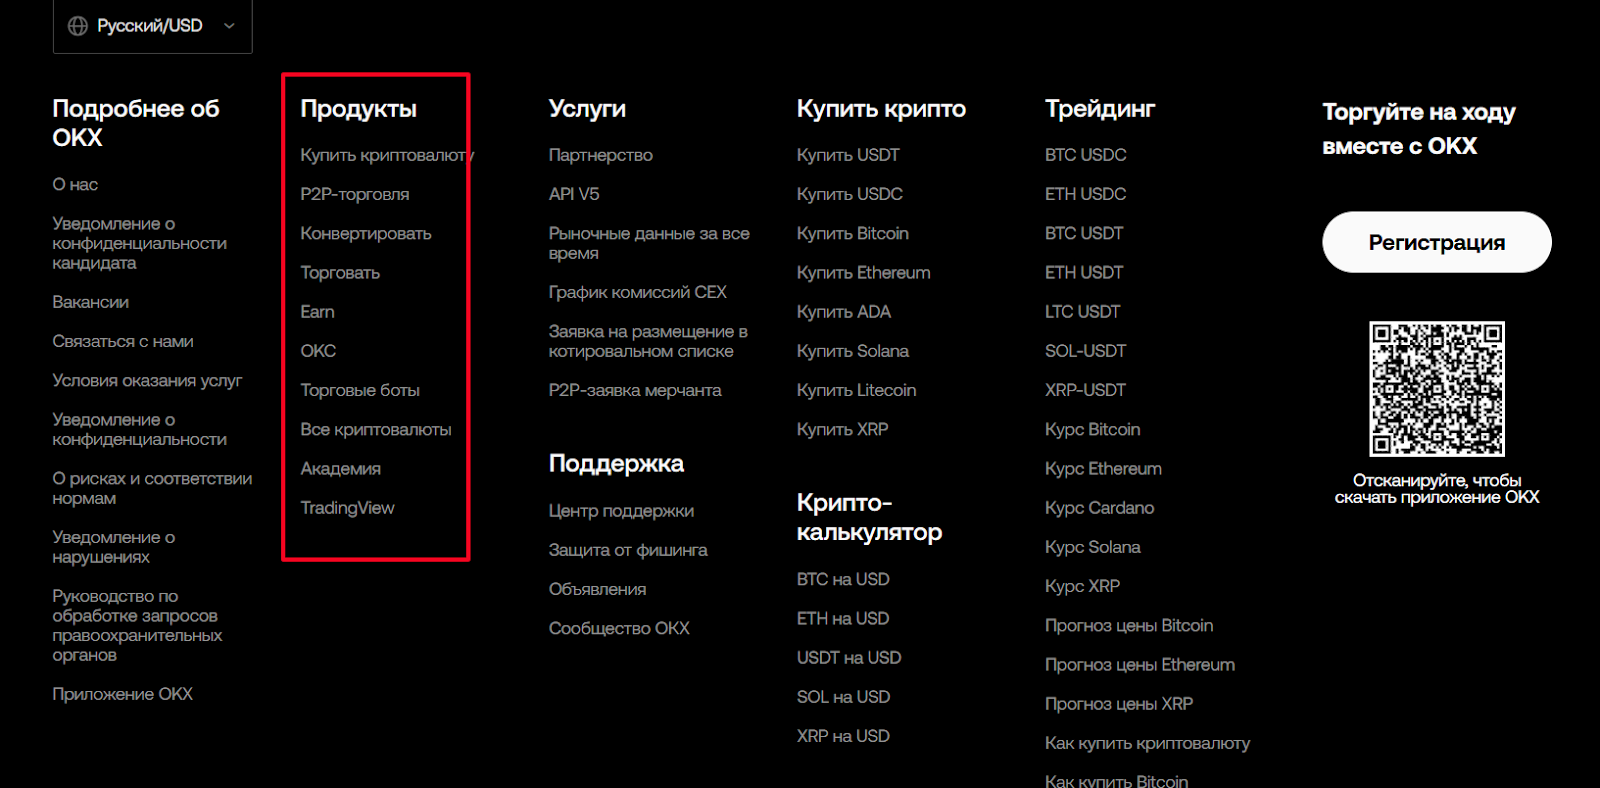Viewport: 1600px width, 788px height.
Task: Open the ETH USDT trading pair
Action: pos(1084,273)
